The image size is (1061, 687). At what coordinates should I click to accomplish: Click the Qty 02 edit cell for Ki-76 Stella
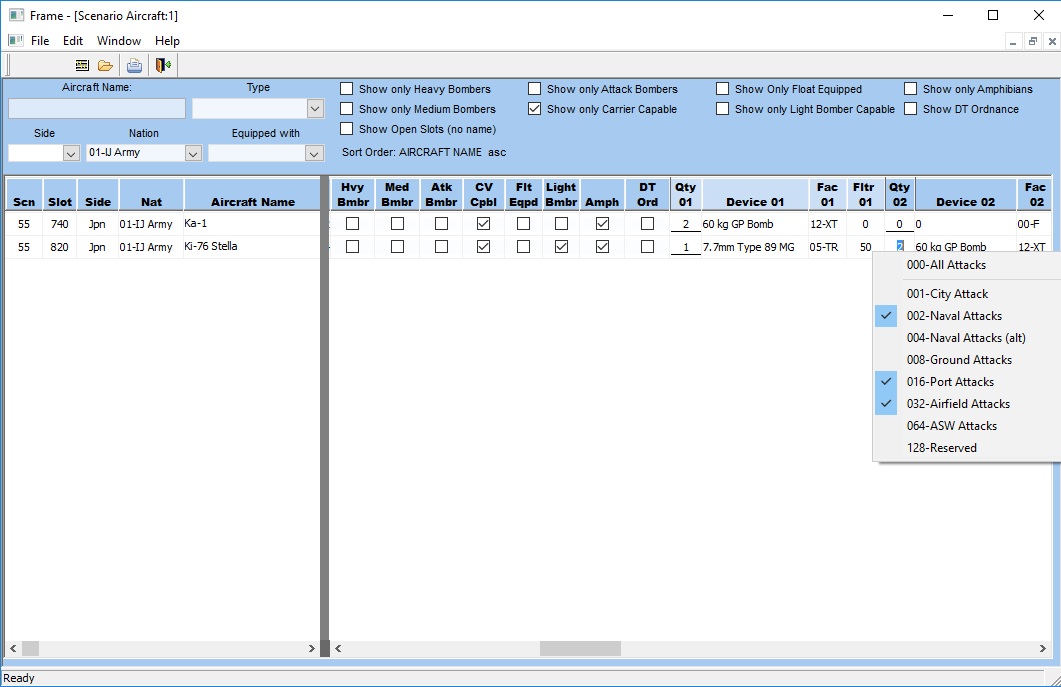click(899, 246)
